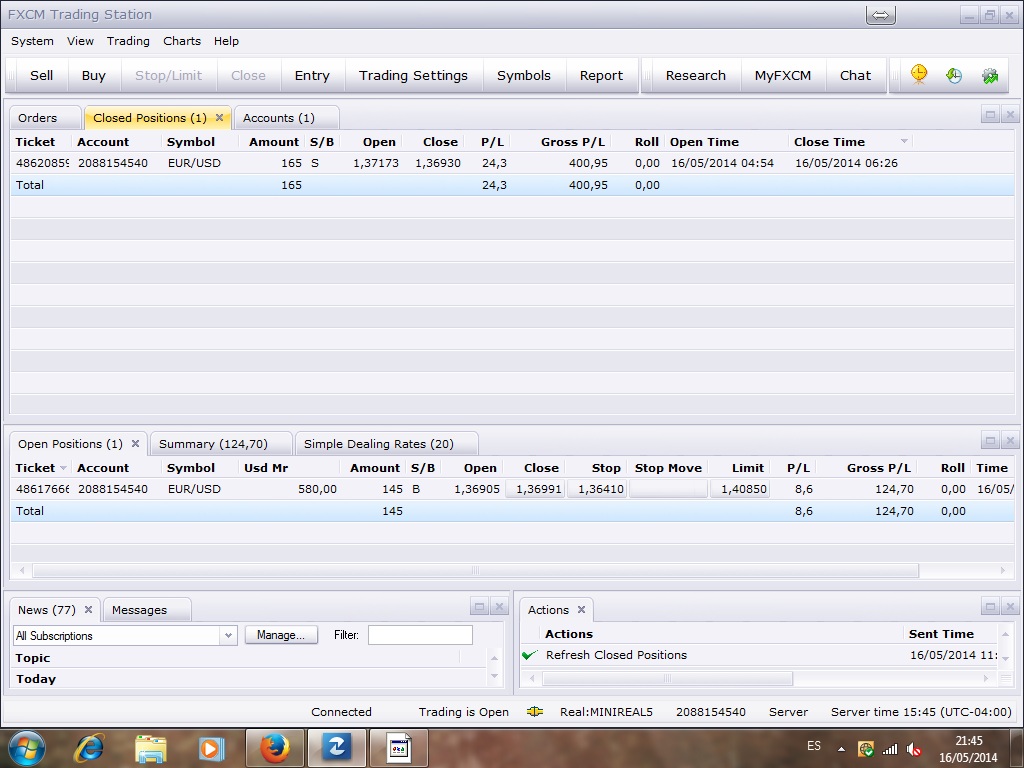
Task: Open Trading Settings from the toolbar
Action: click(x=413, y=75)
